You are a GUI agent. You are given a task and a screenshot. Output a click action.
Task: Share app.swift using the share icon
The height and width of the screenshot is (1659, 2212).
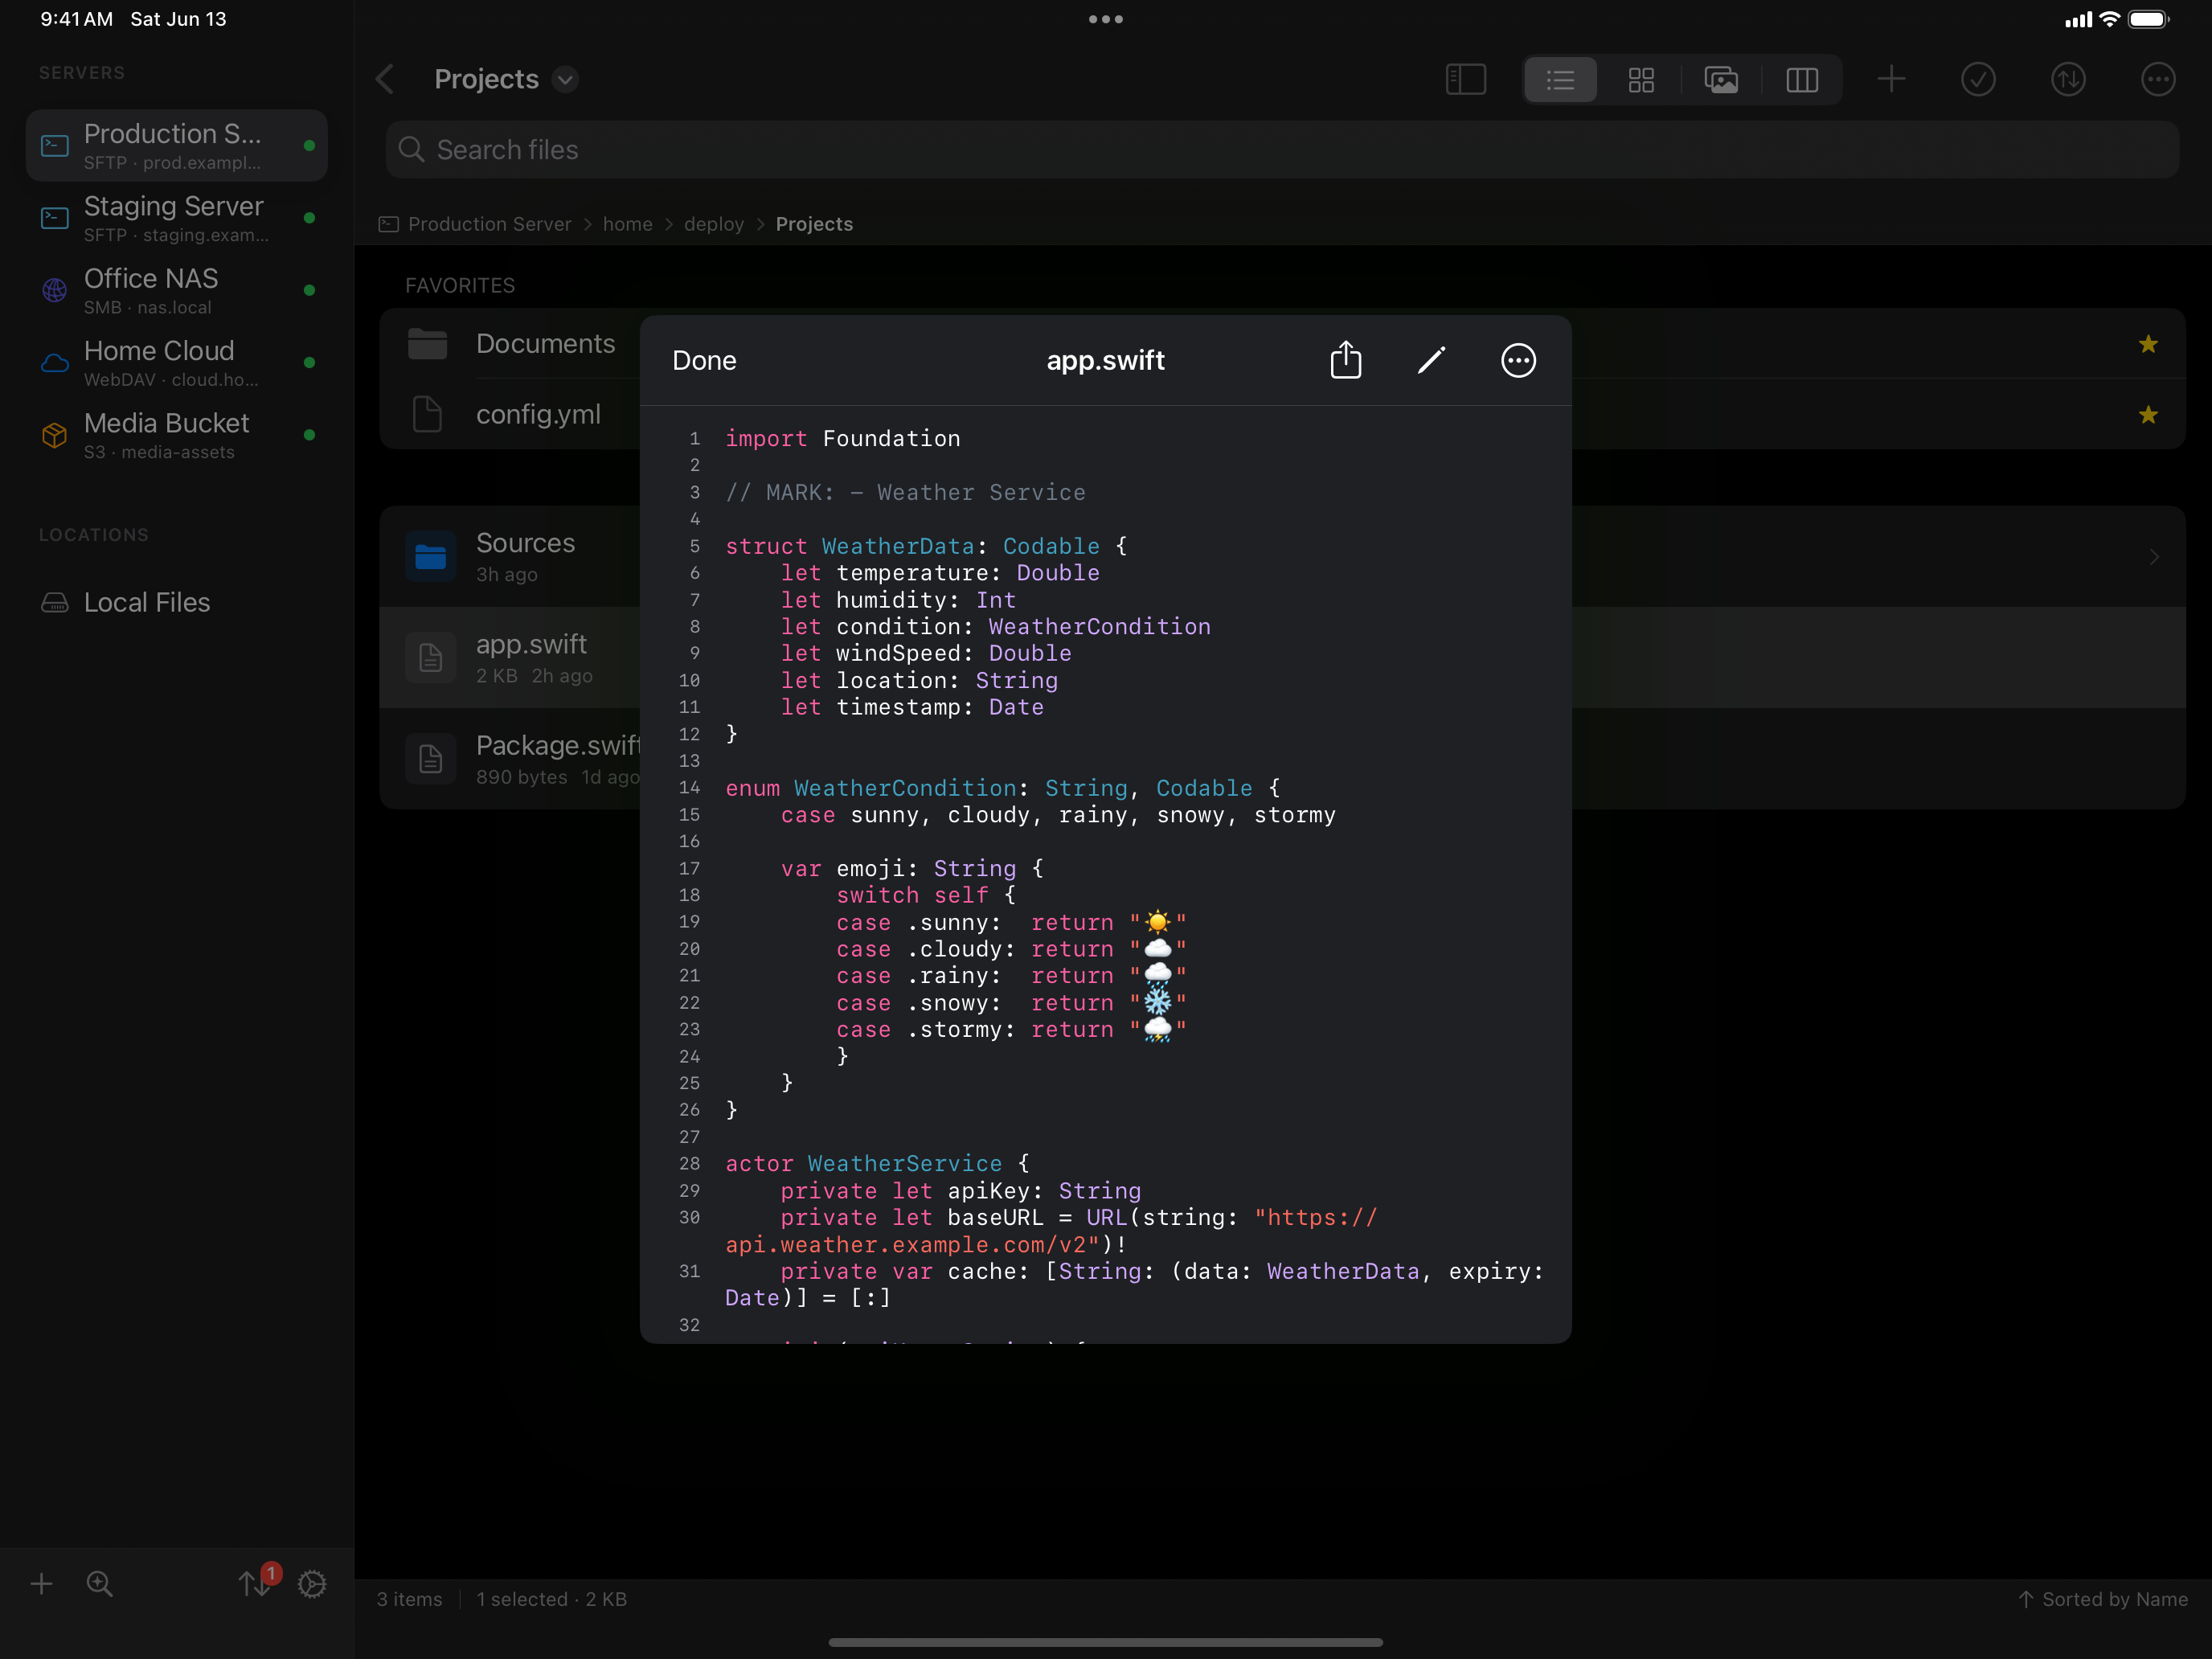point(1346,360)
